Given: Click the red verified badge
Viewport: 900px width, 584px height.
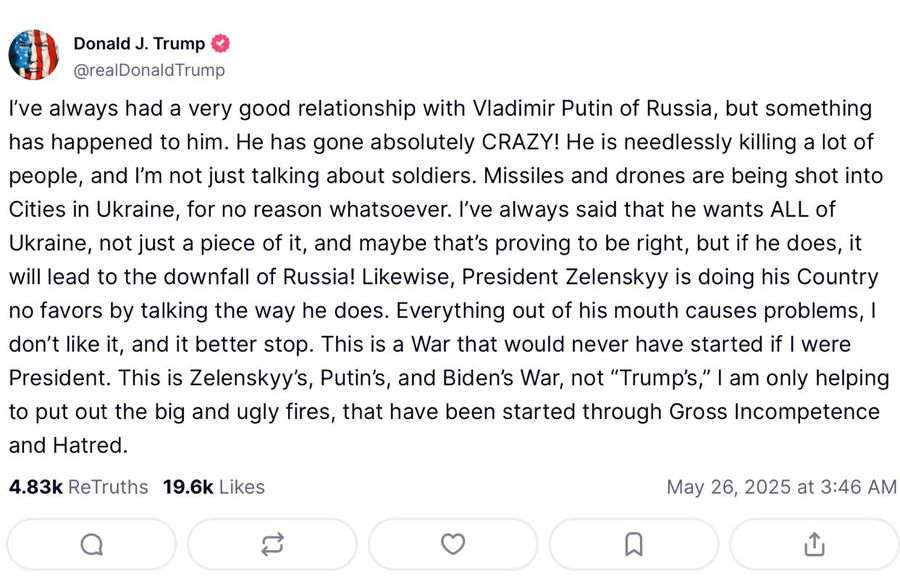Looking at the screenshot, I should [x=221, y=44].
